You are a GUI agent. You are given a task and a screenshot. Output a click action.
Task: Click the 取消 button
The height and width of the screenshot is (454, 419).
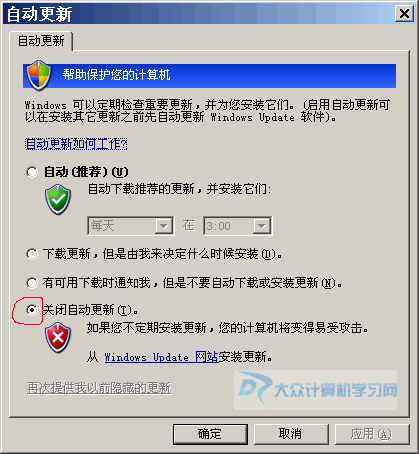click(x=291, y=434)
